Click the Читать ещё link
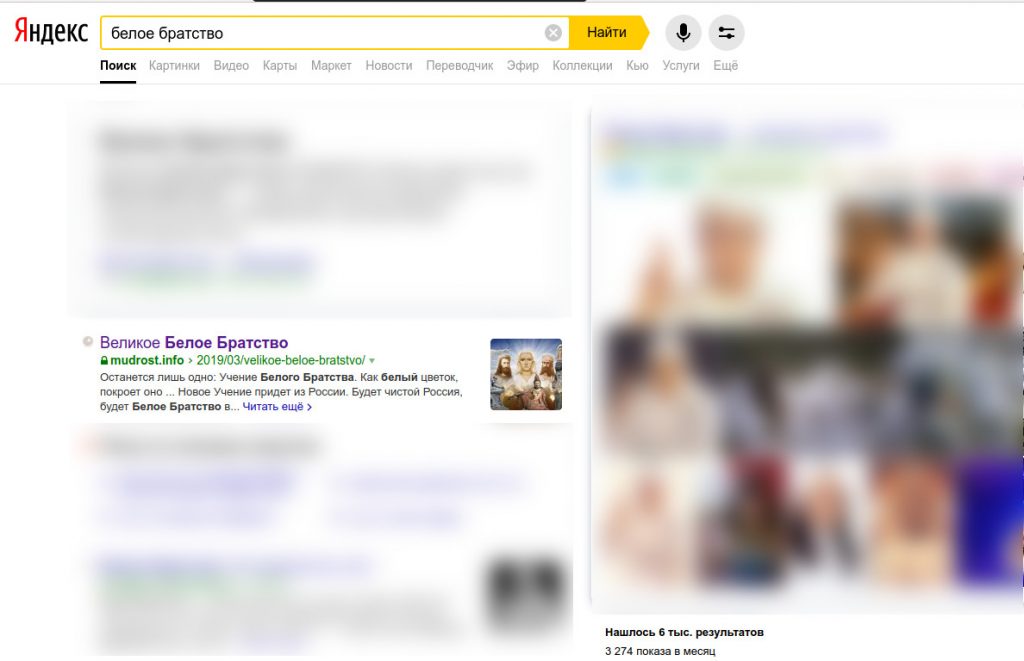The height and width of the screenshot is (661, 1024). click(277, 406)
